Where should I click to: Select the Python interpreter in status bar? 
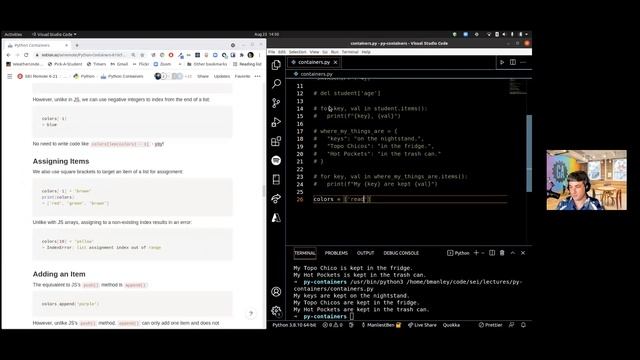click(294, 325)
